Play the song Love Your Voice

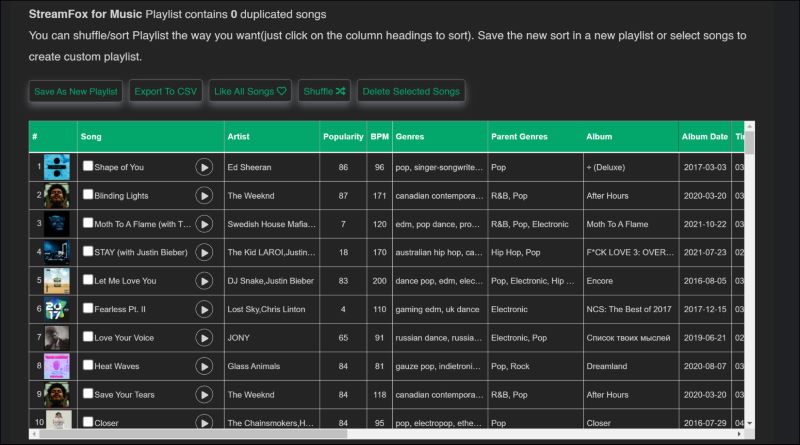pyautogui.click(x=204, y=338)
